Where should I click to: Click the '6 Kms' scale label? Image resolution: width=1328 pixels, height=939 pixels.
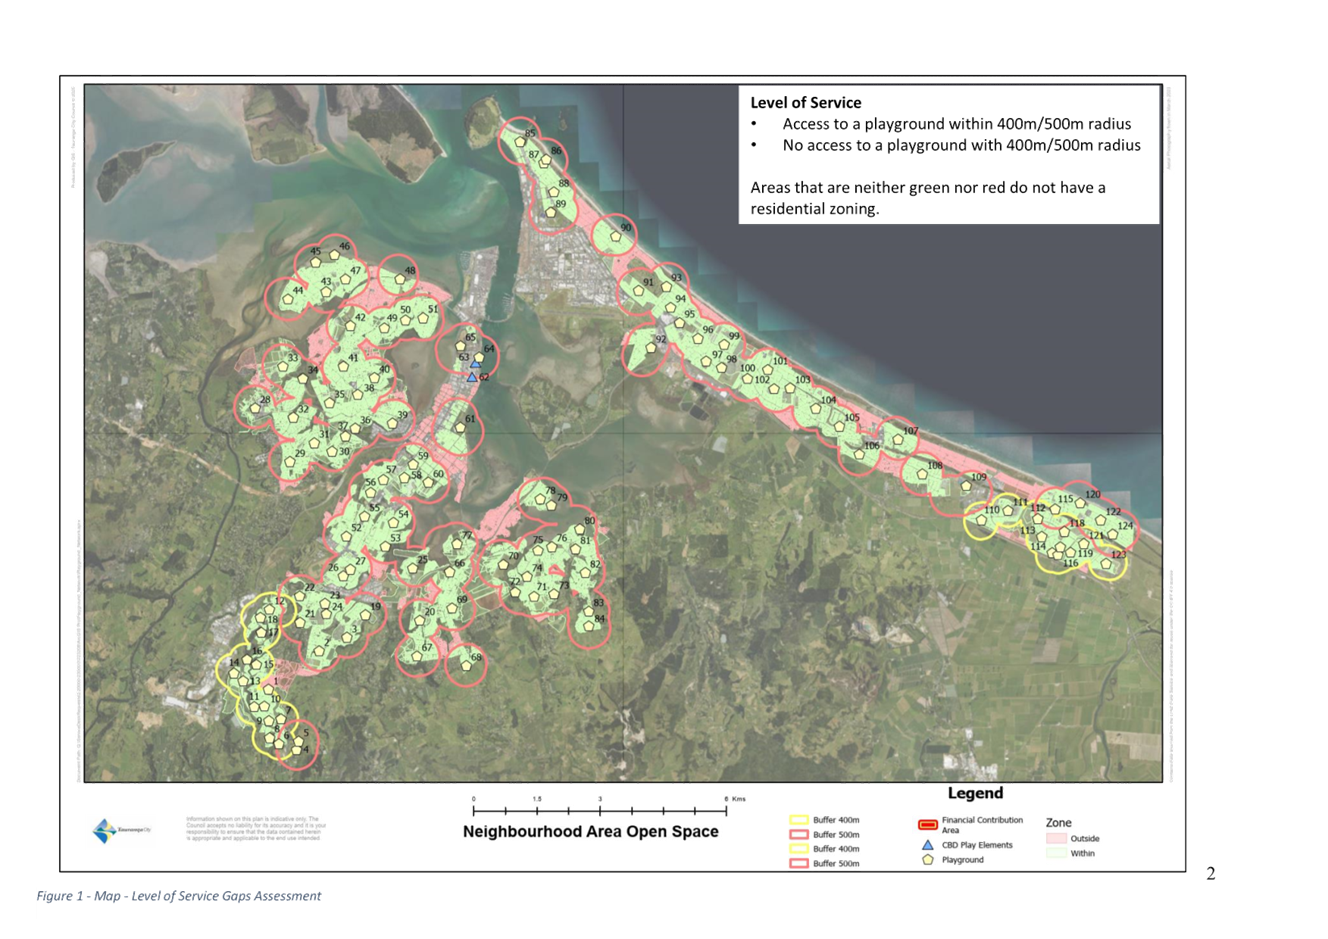[735, 799]
